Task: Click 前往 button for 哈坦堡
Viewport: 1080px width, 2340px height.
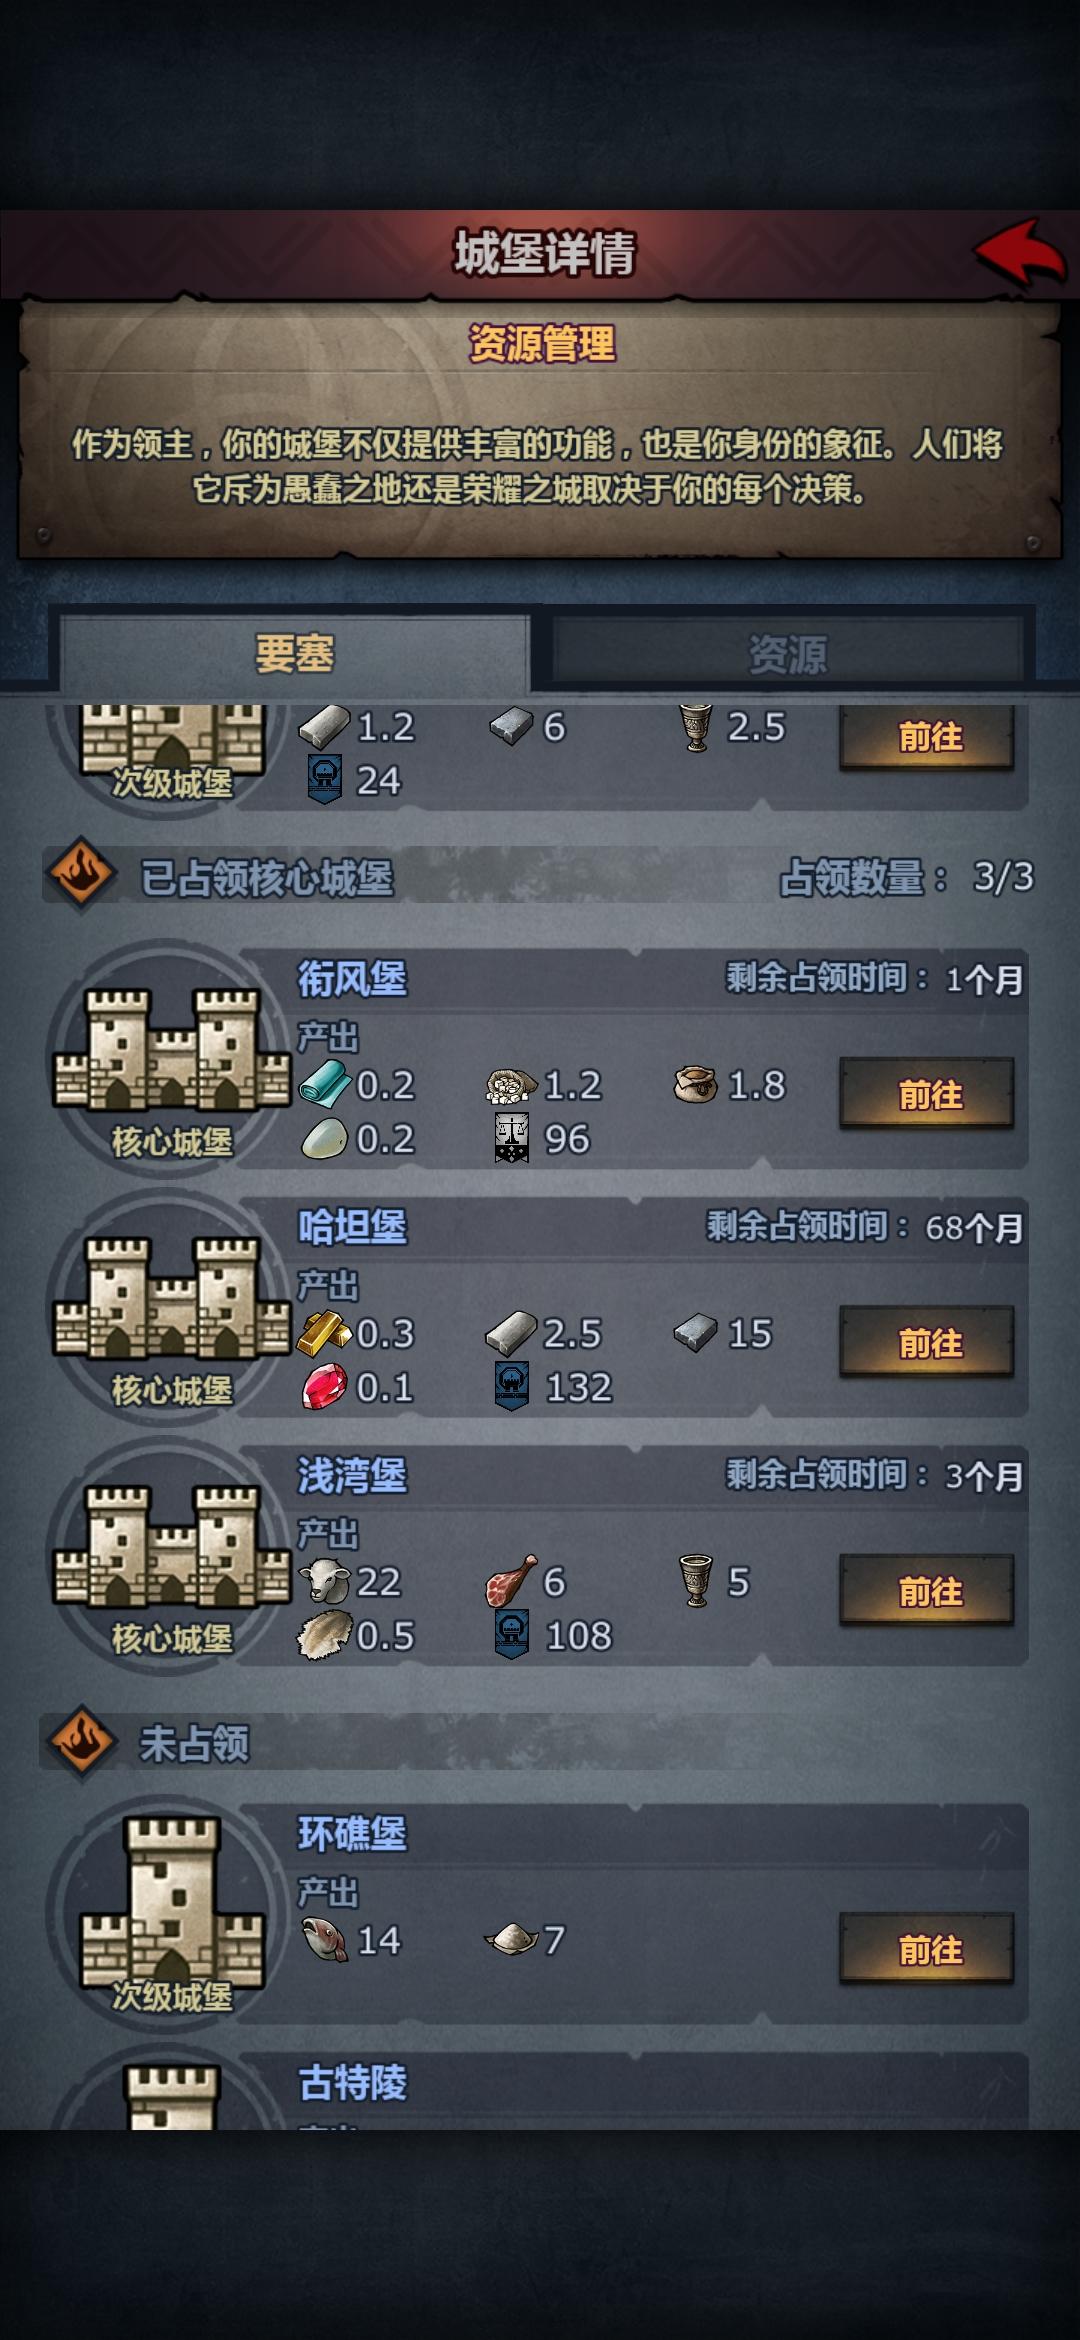Action: point(927,1342)
